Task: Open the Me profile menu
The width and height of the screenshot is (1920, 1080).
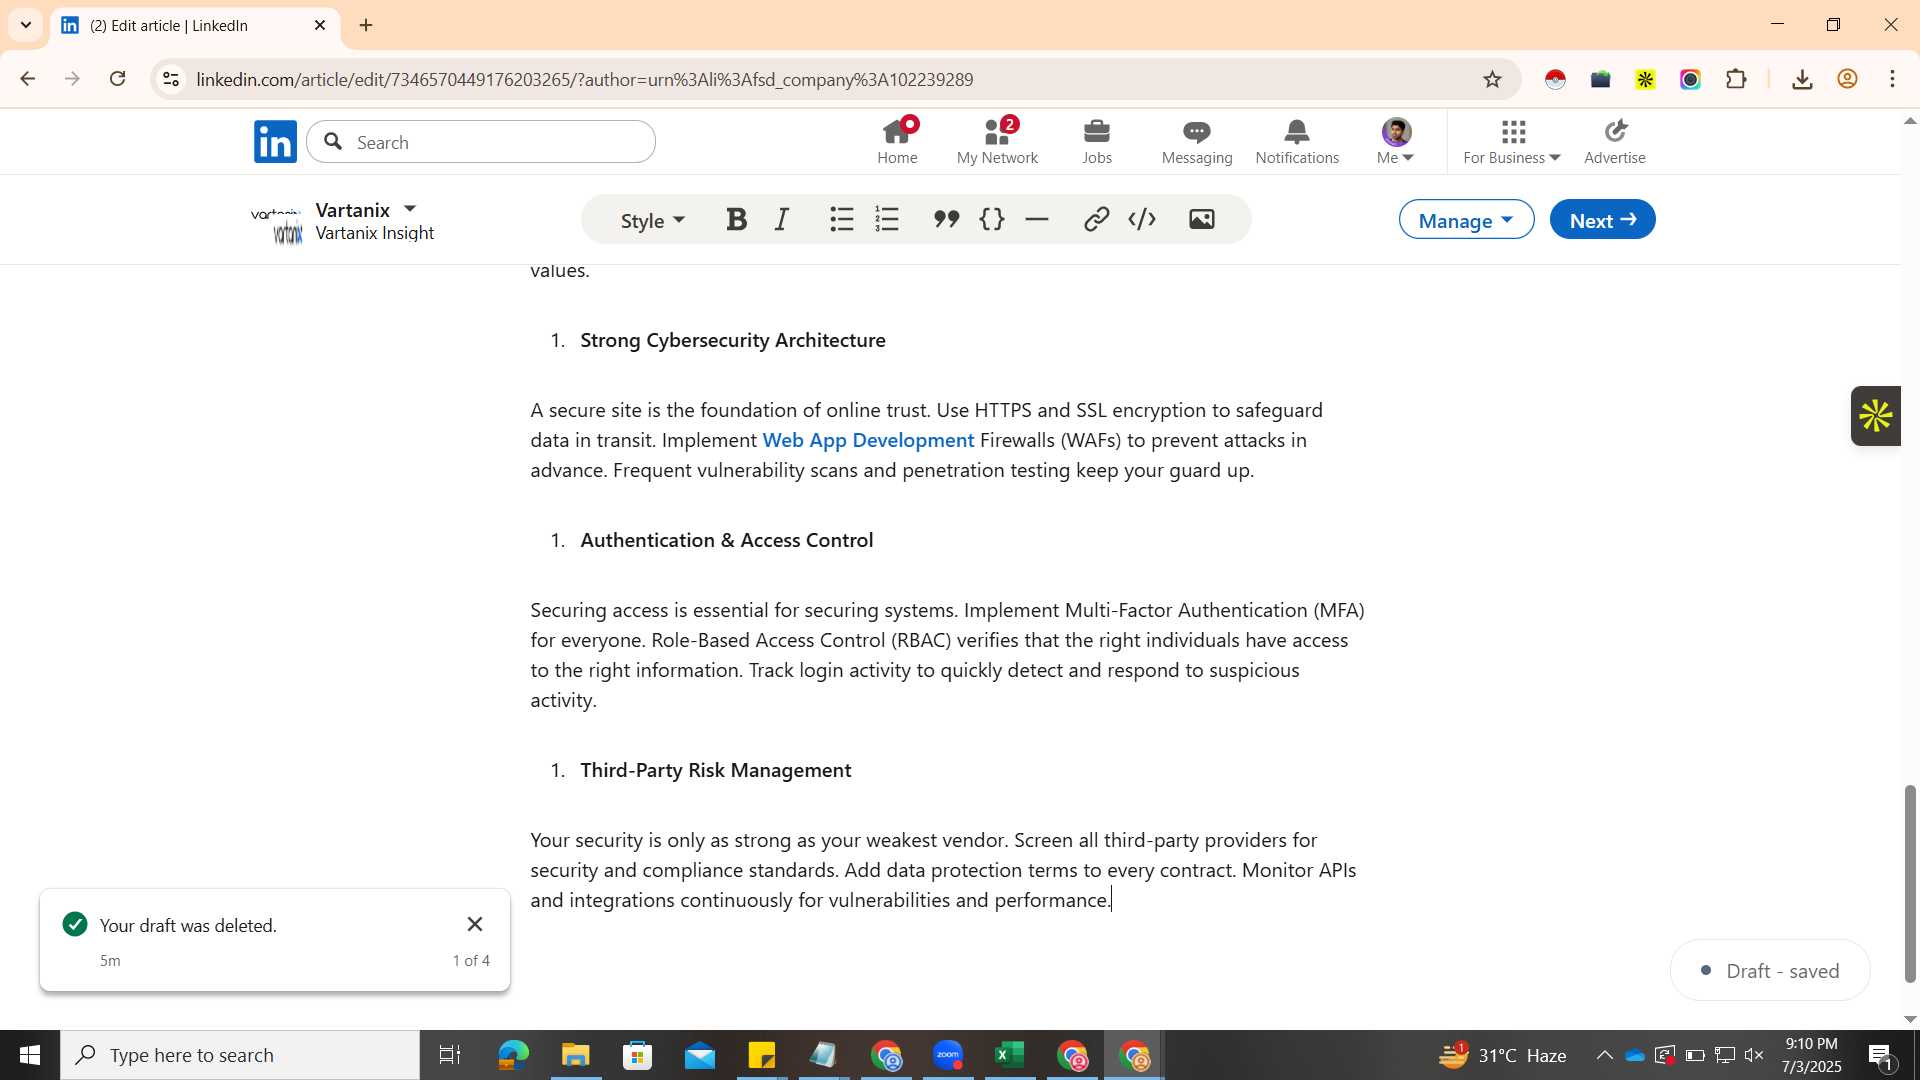Action: coord(1396,141)
